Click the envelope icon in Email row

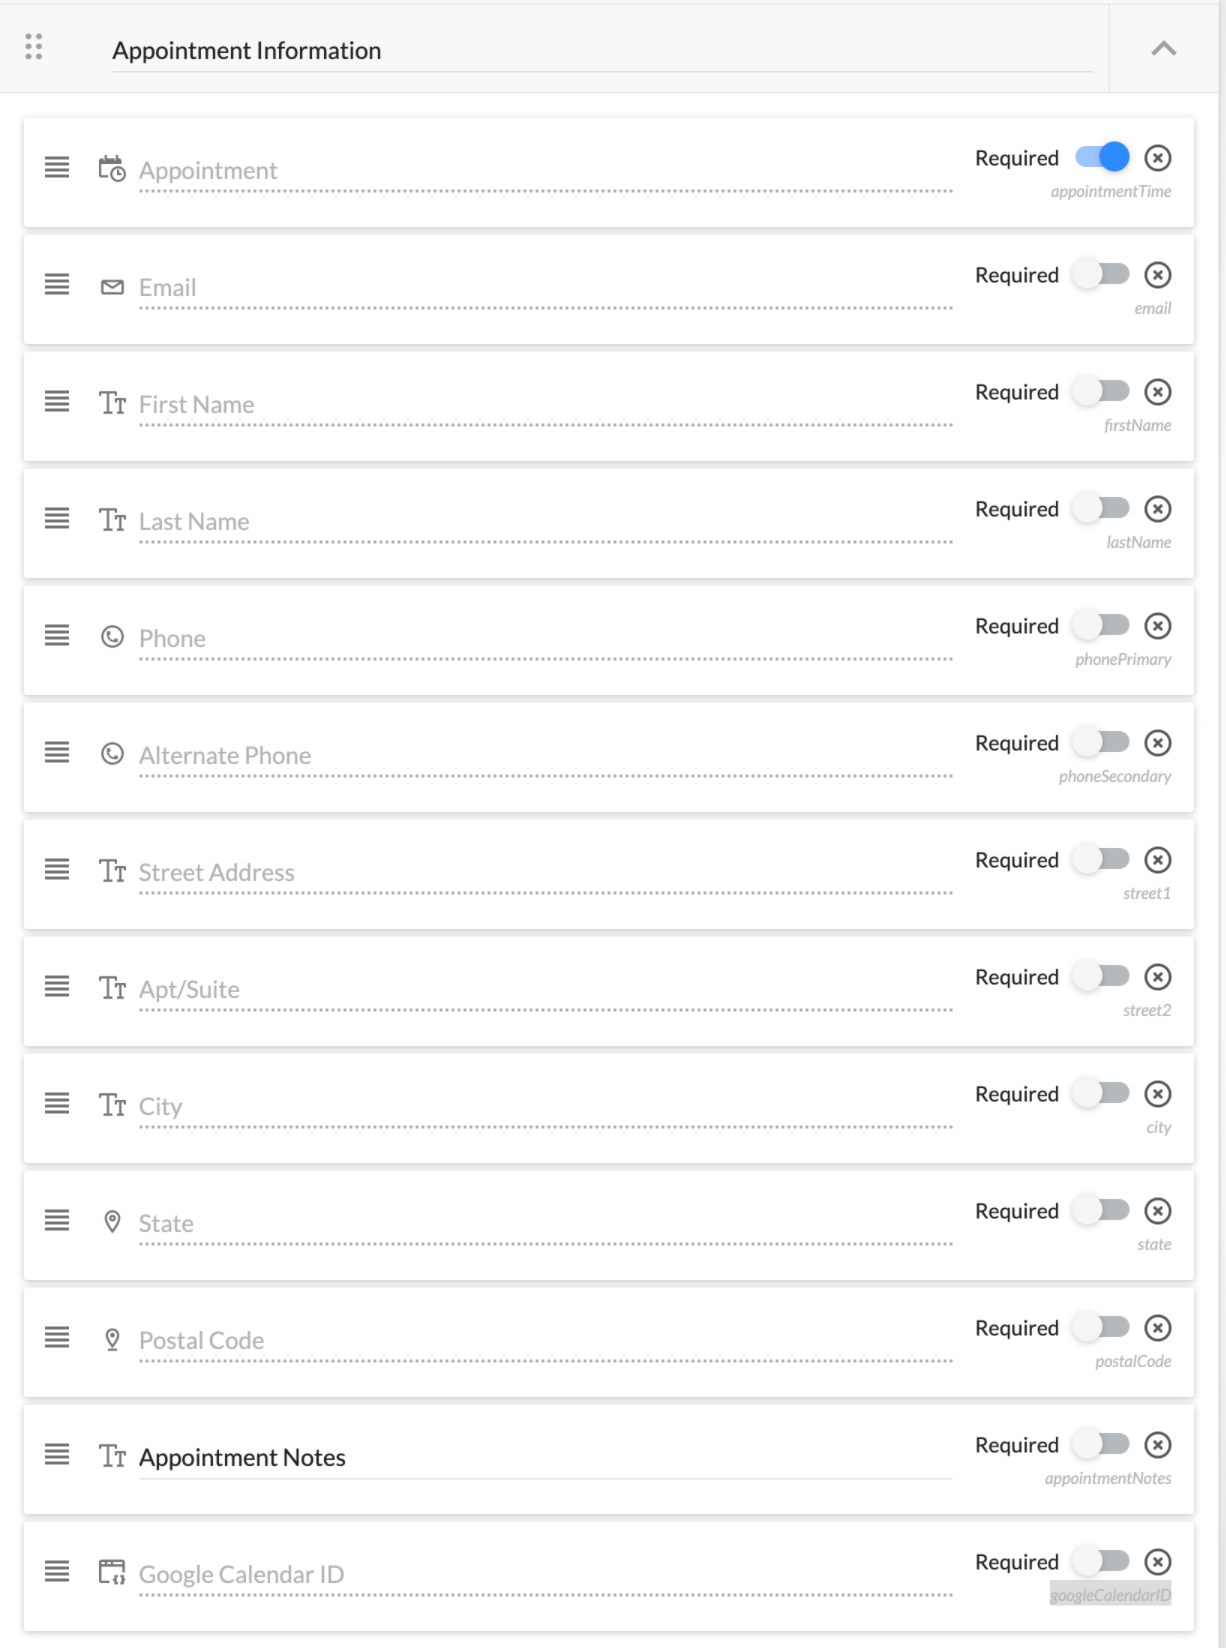[112, 287]
